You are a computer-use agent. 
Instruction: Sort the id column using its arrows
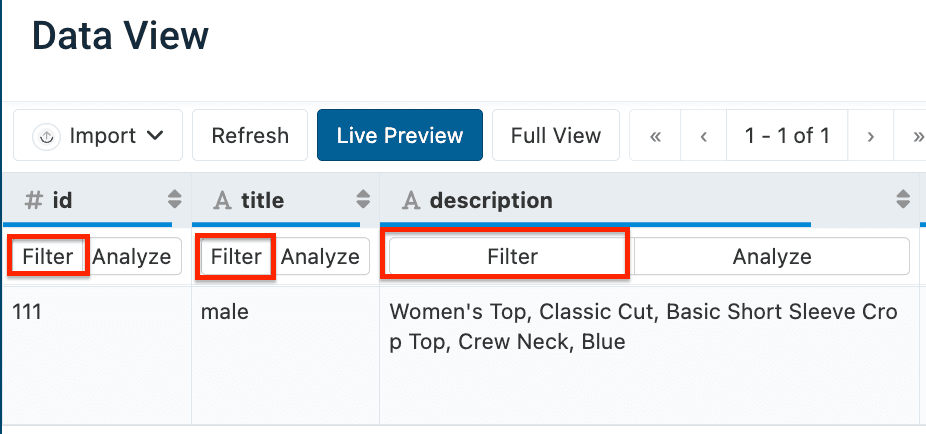pyautogui.click(x=175, y=200)
